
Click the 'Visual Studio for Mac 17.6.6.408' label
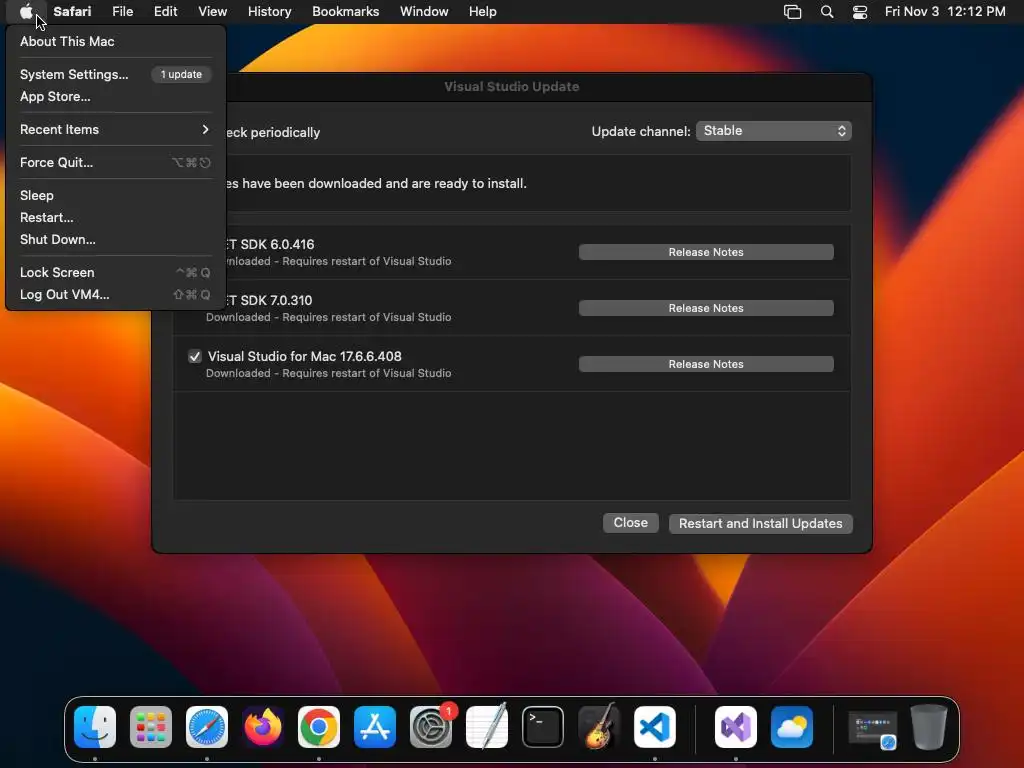304,357
